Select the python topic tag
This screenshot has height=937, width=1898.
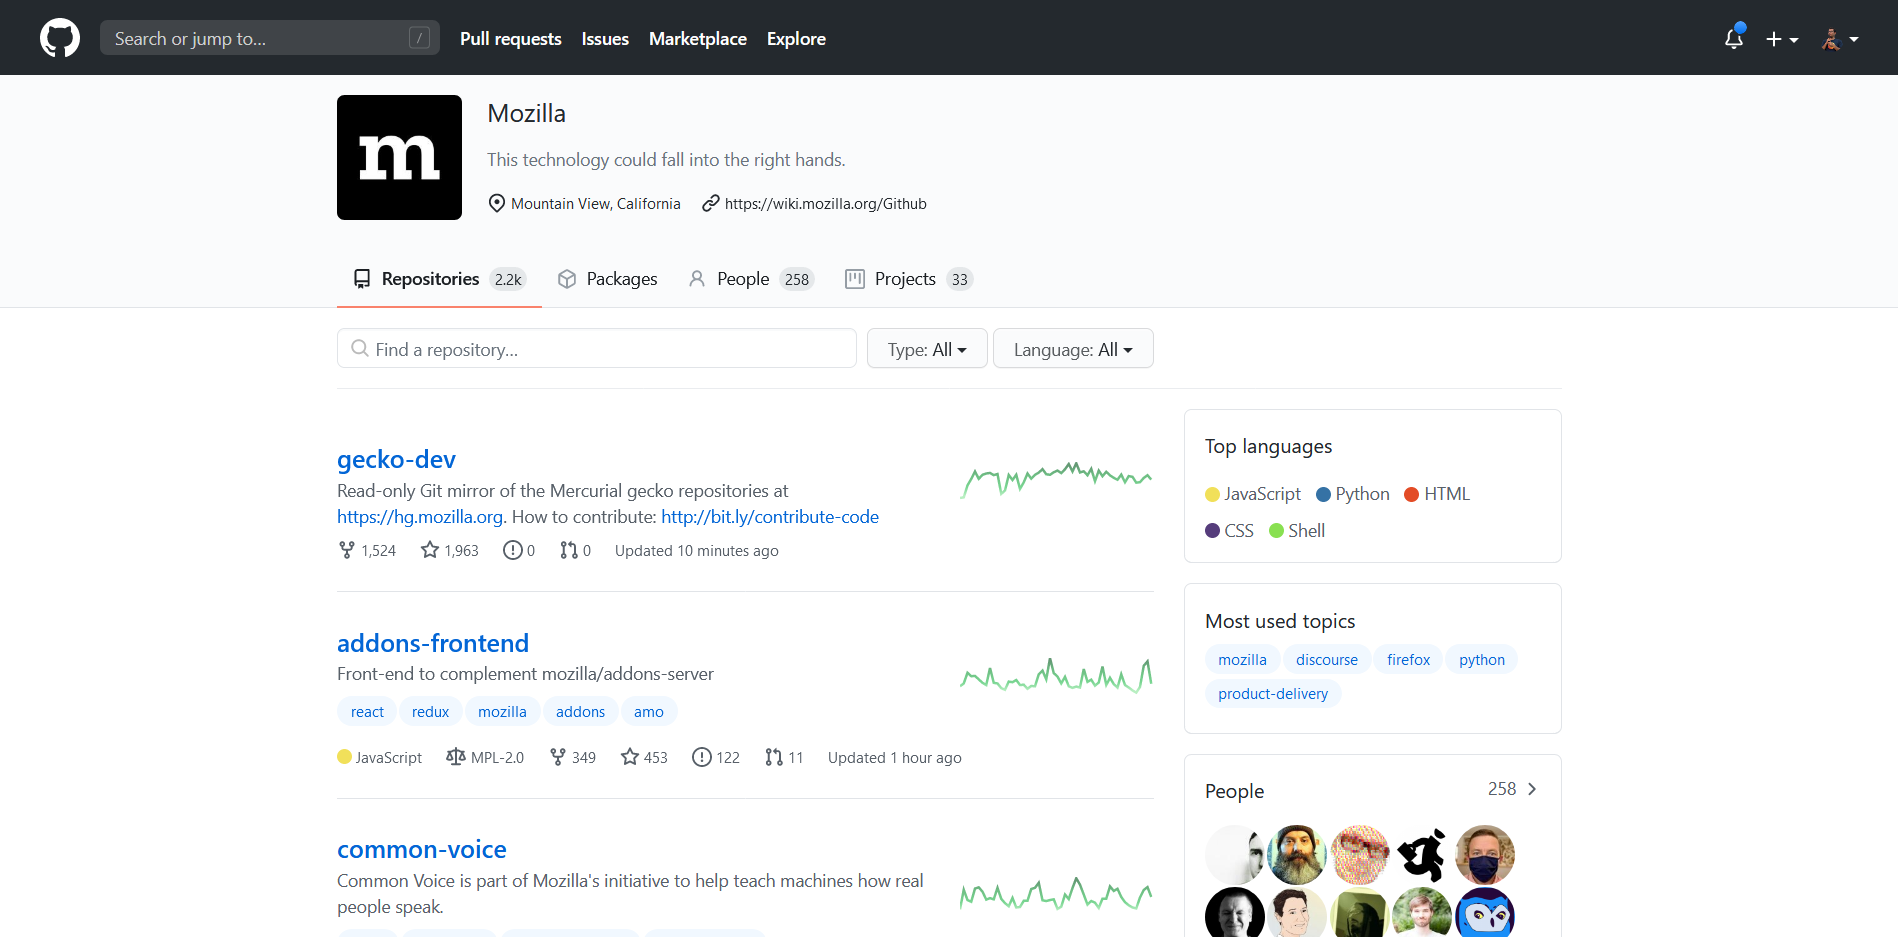(1481, 660)
